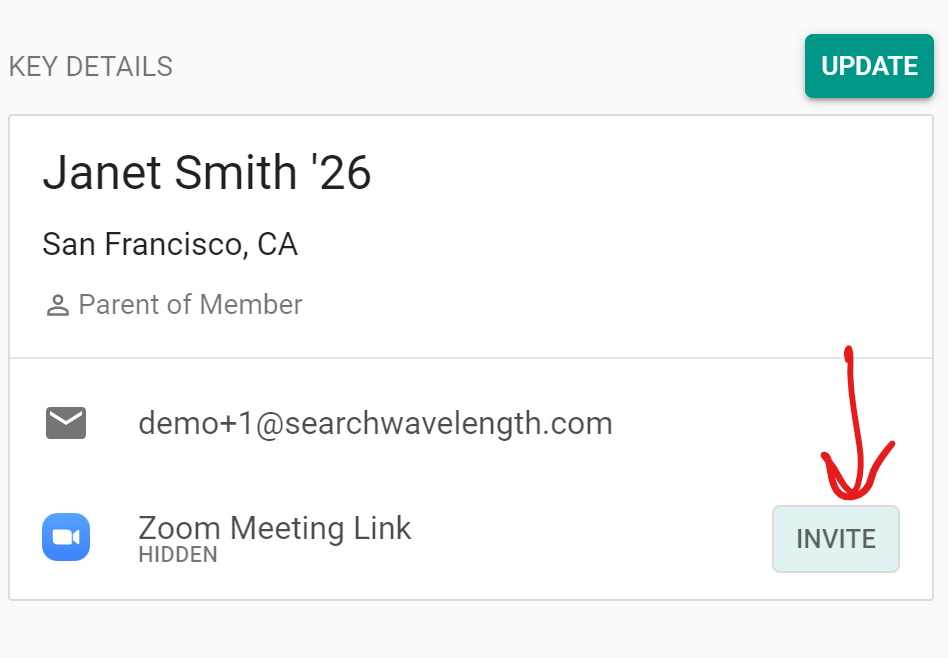This screenshot has width=948, height=658.
Task: Click the San Francisco, CA location text
Action: click(170, 244)
